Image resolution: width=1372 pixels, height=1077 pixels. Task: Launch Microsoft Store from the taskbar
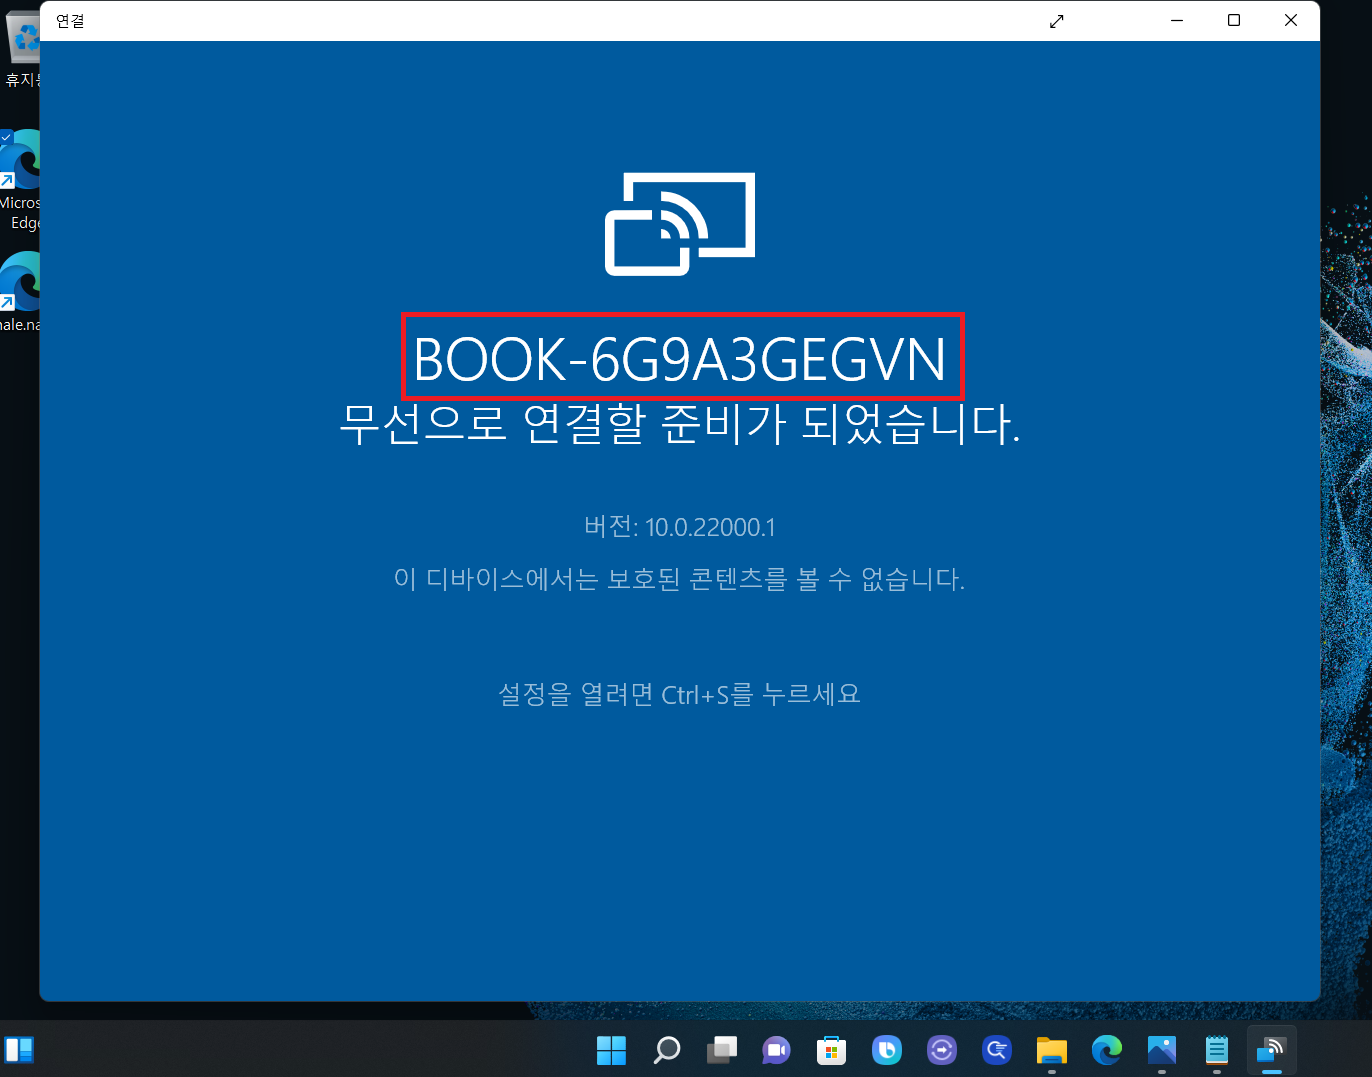pos(831,1050)
